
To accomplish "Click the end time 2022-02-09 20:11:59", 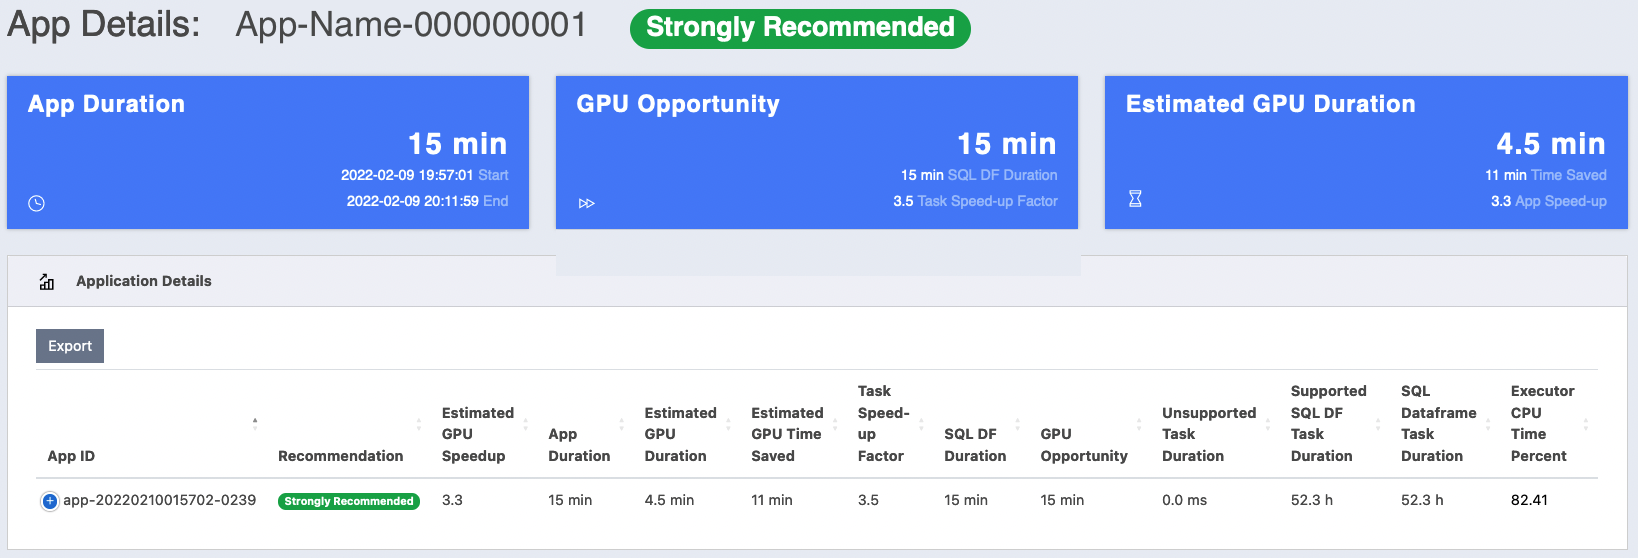I will [412, 201].
